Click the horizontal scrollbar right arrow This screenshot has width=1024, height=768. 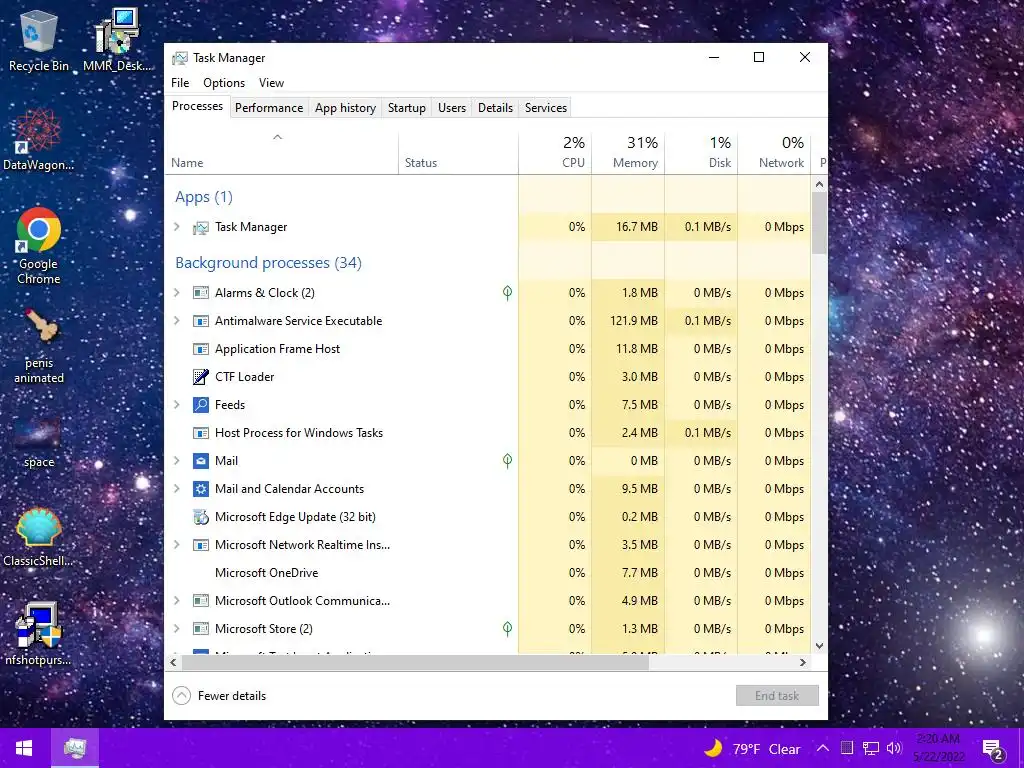click(x=803, y=662)
